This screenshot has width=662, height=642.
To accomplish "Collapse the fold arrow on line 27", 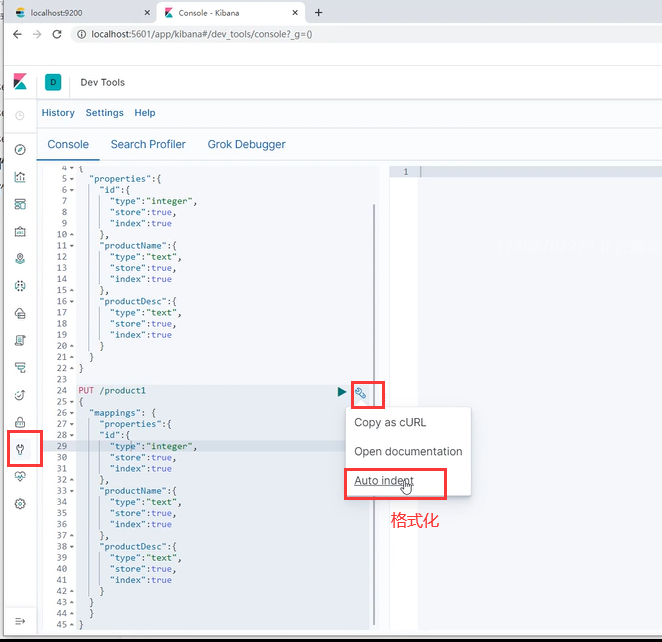I will point(72,424).
